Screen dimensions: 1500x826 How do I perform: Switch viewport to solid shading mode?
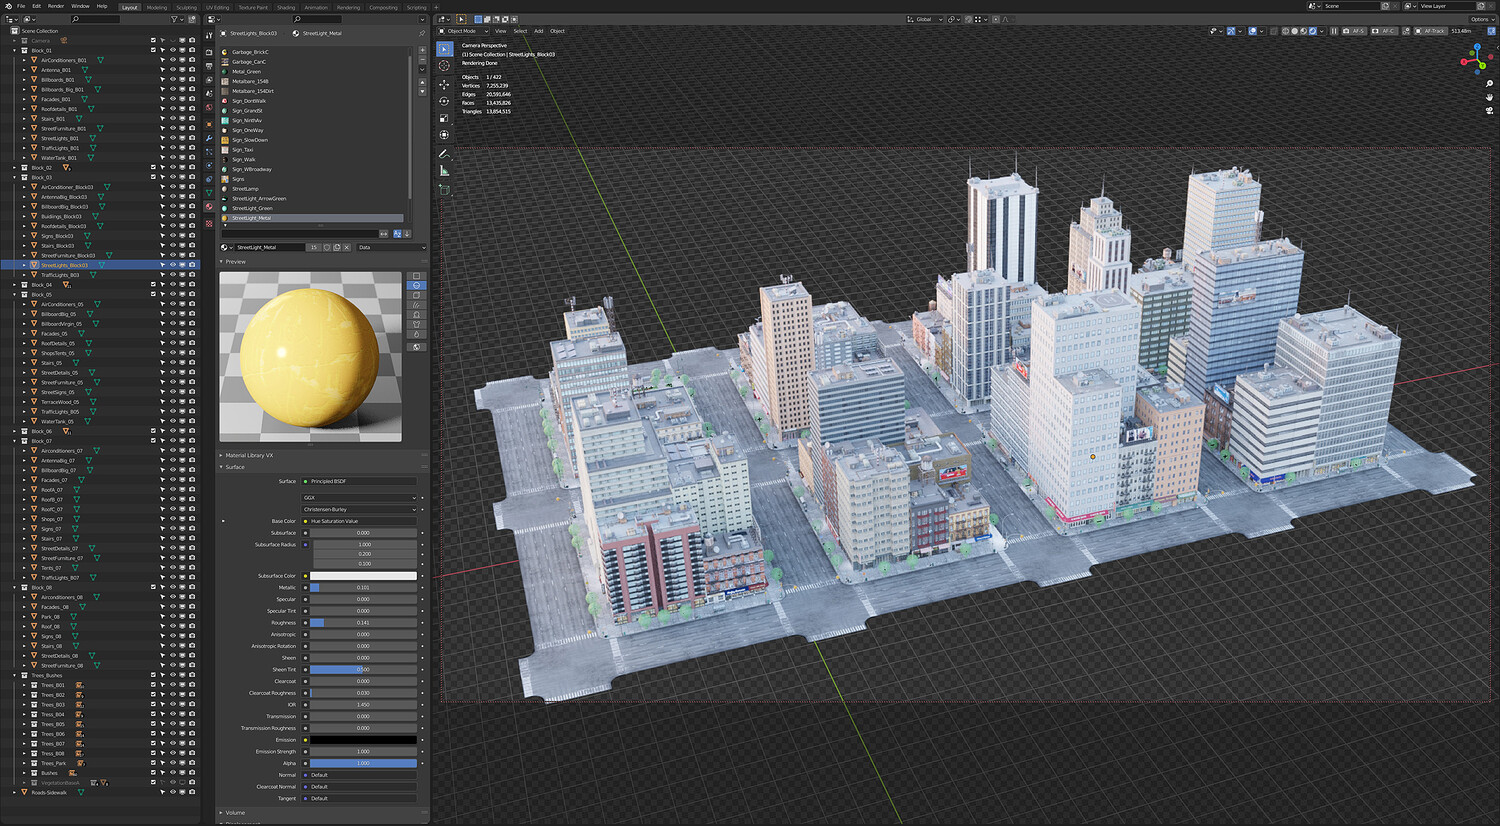coord(1295,31)
